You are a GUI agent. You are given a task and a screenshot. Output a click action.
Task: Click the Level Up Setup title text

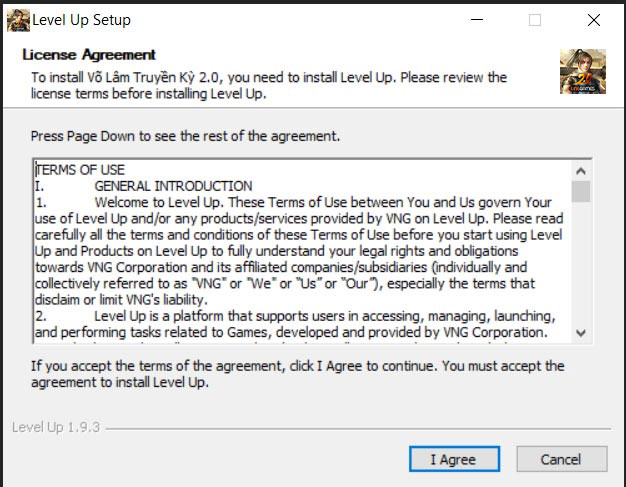81,20
